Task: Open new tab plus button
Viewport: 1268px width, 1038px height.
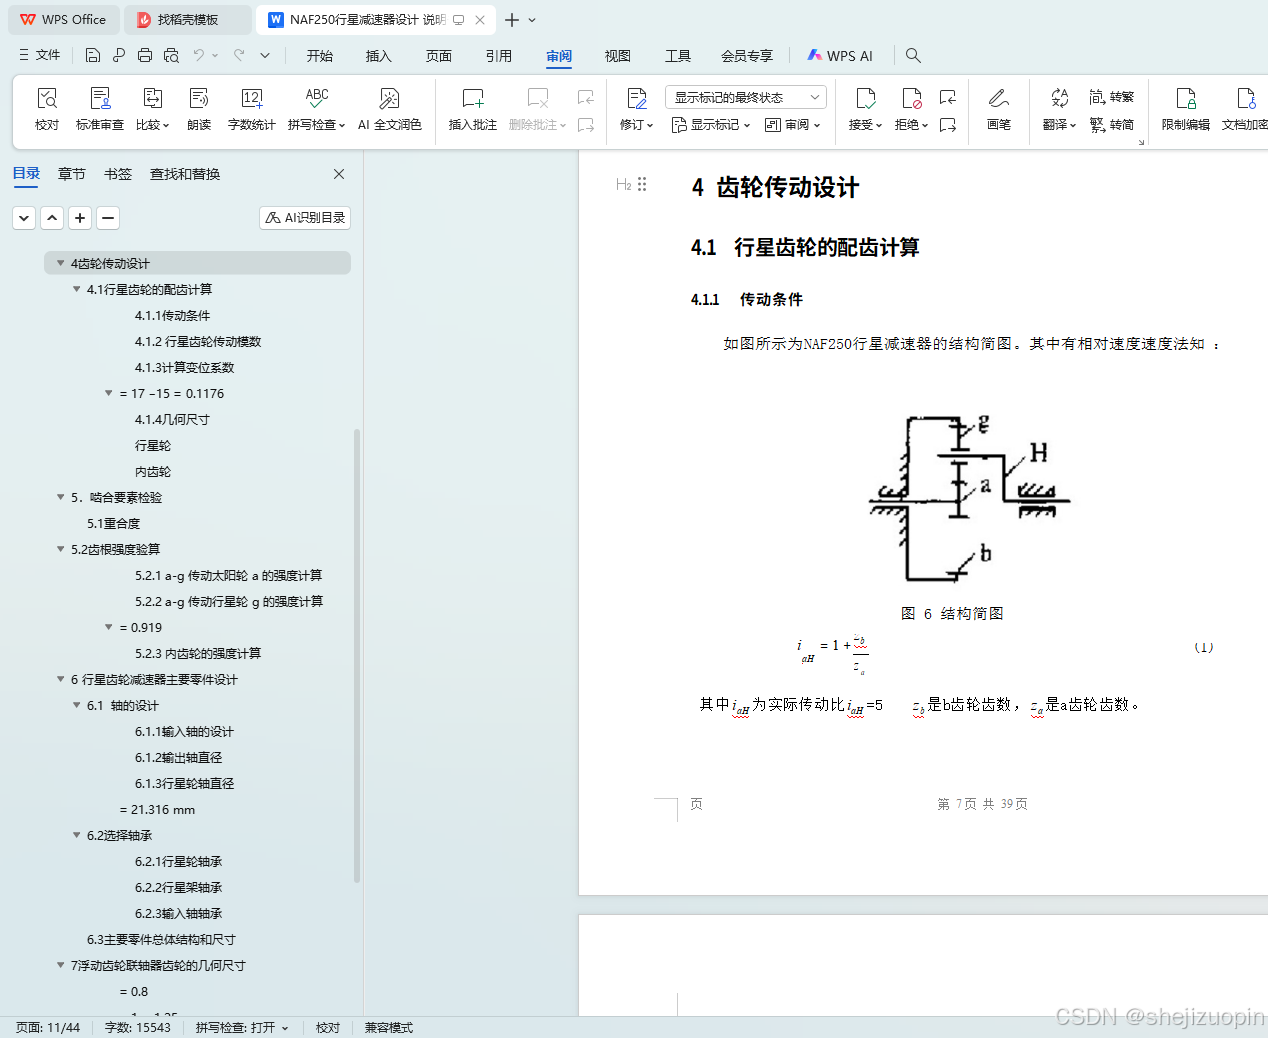Action: (512, 19)
